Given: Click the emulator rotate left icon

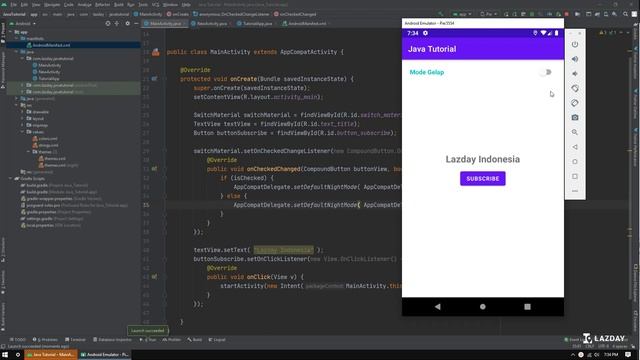Looking at the screenshot, I should [575, 88].
